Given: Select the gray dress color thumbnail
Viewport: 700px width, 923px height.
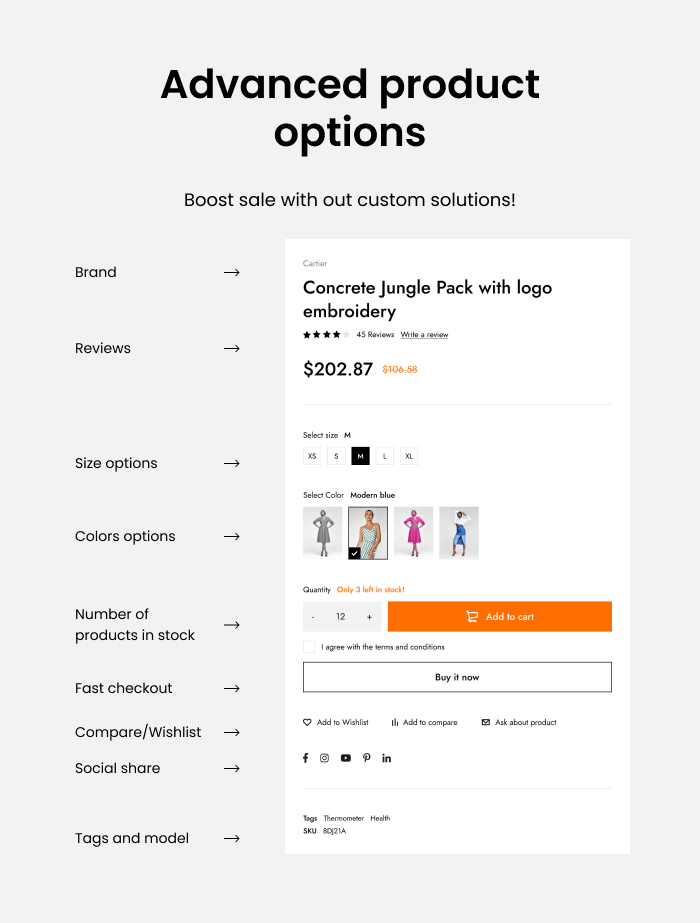Looking at the screenshot, I should click(323, 532).
